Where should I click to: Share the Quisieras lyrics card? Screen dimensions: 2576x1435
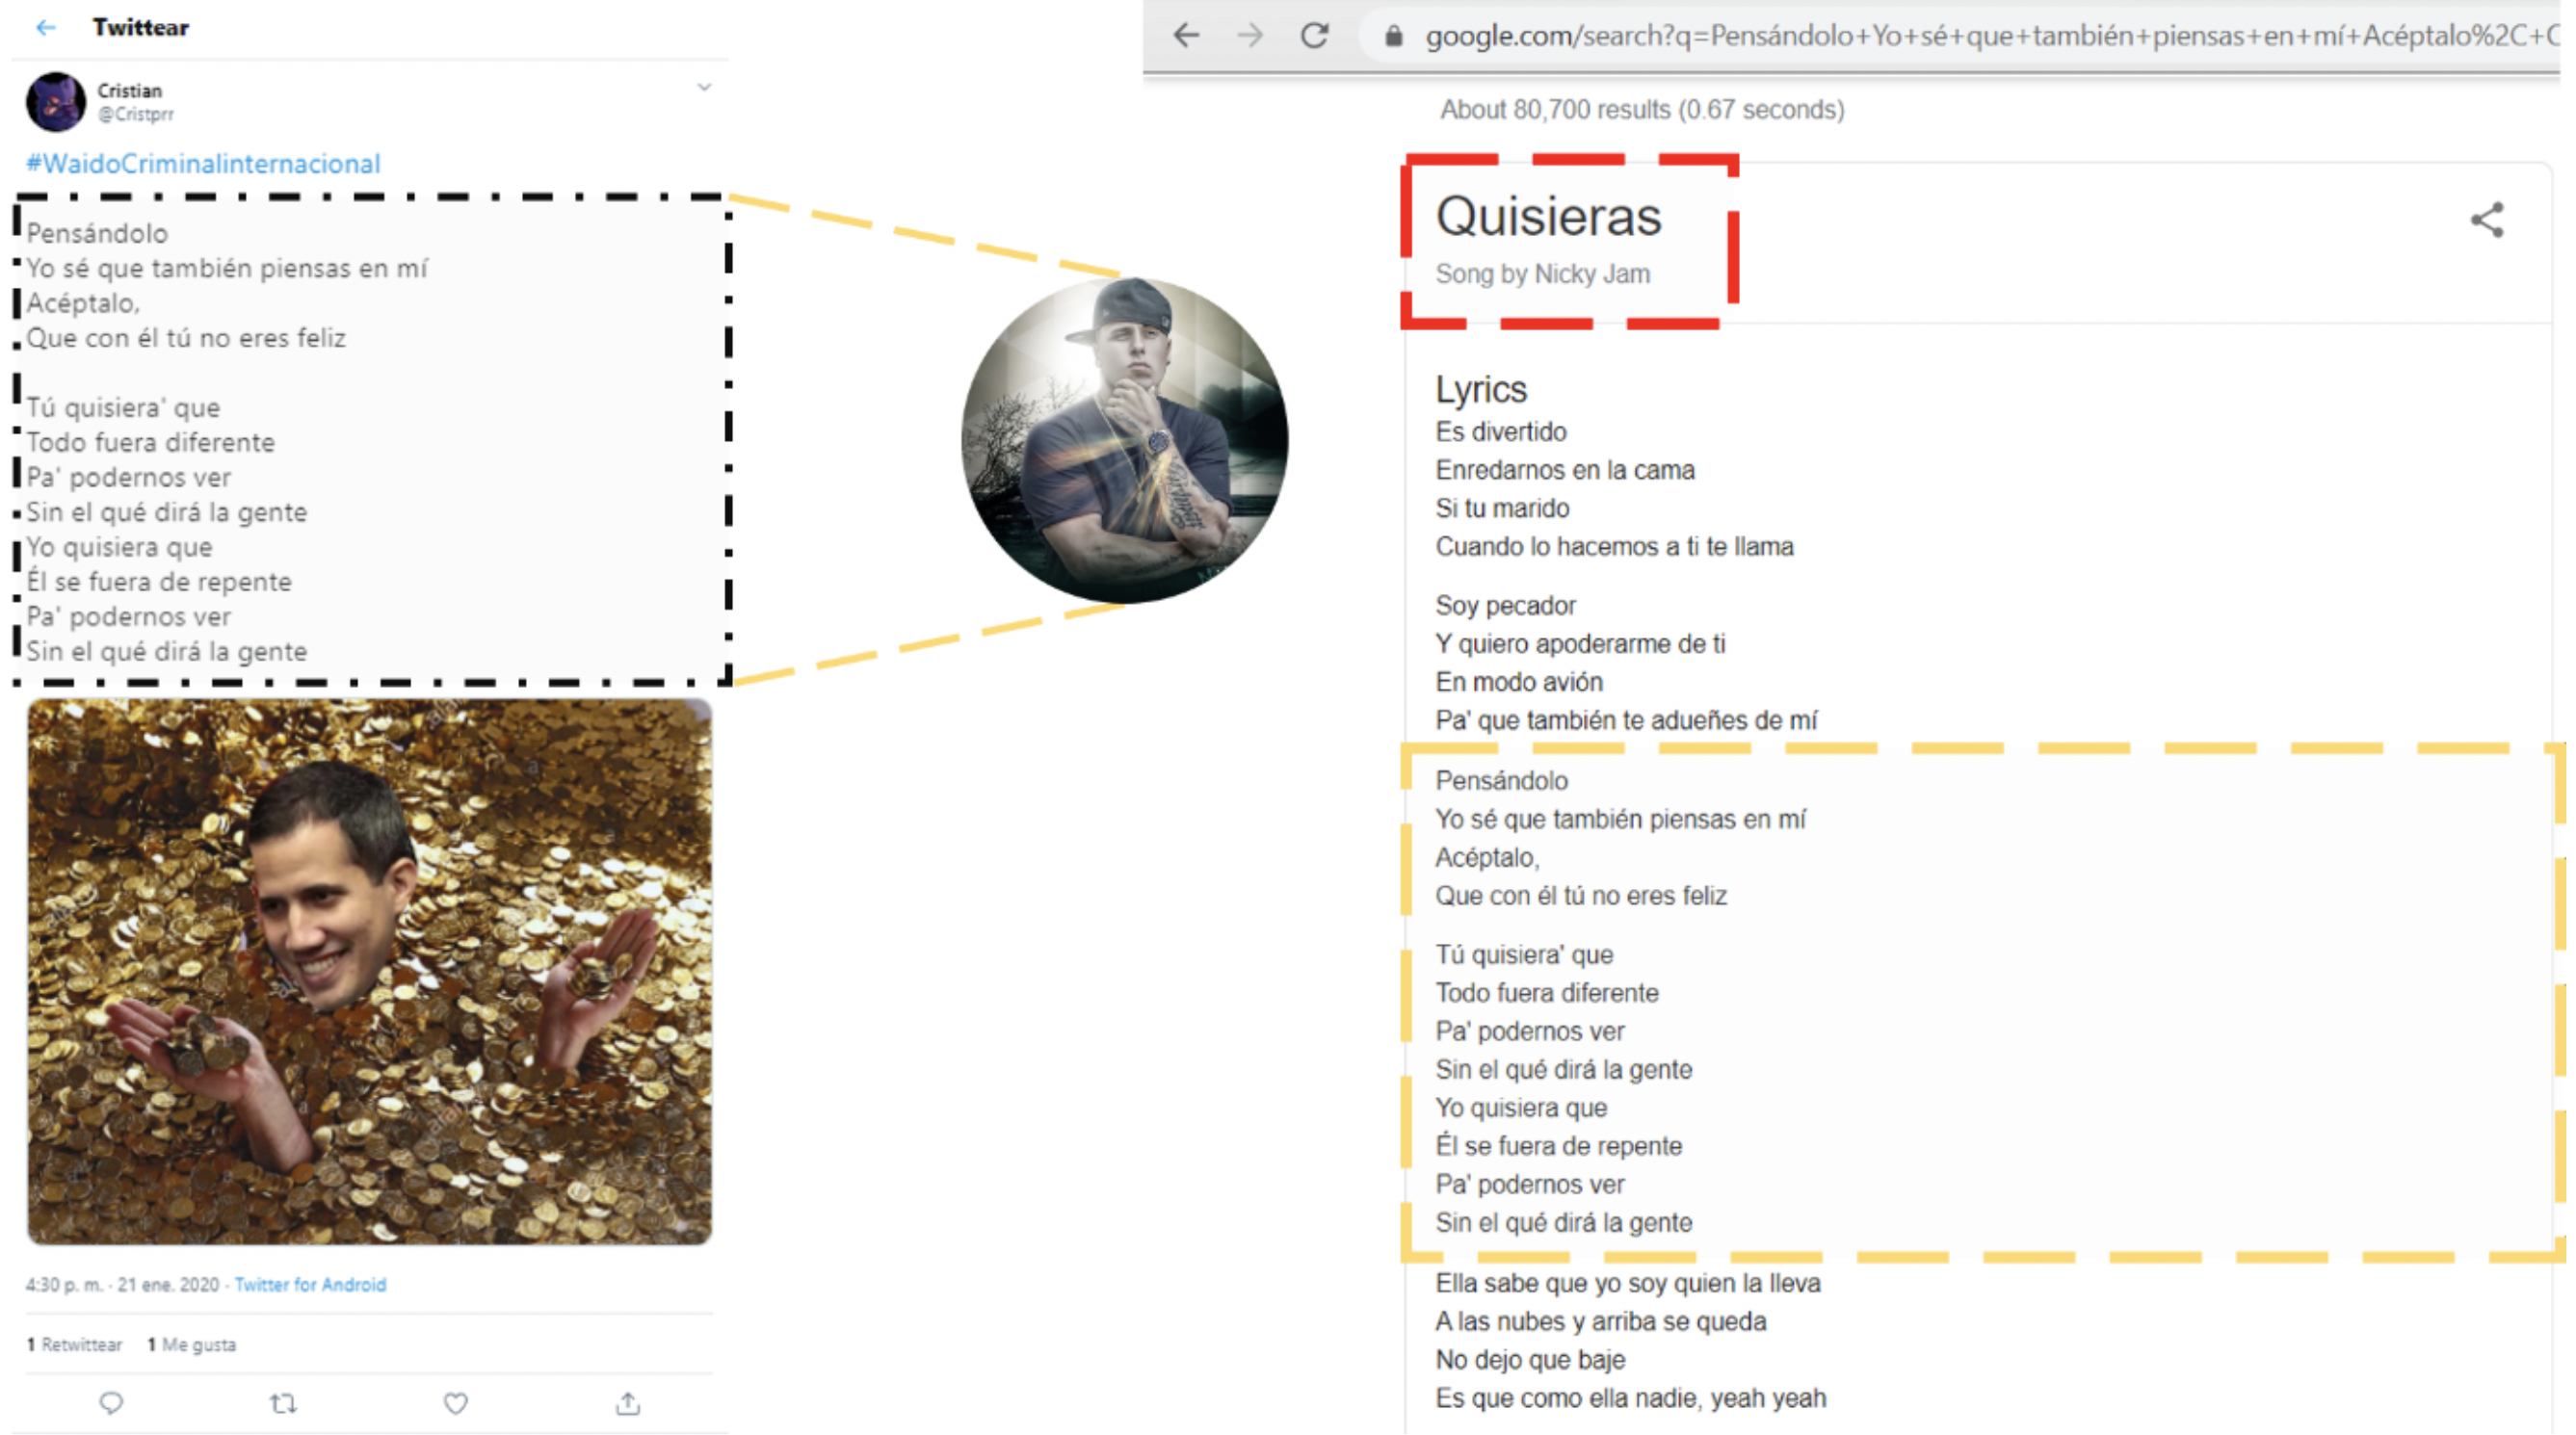coord(2487,220)
